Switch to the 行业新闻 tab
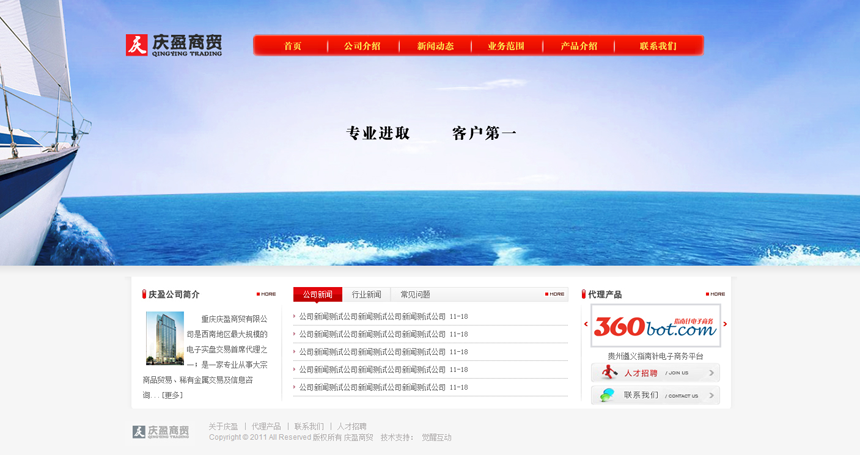860x455 pixels. point(366,295)
